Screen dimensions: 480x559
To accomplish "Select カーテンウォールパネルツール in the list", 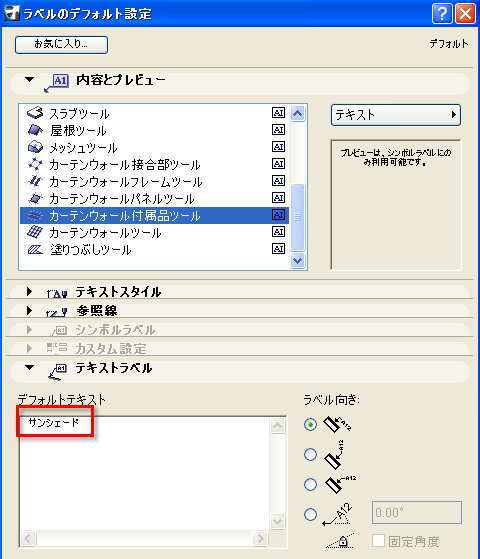I will [x=154, y=198].
